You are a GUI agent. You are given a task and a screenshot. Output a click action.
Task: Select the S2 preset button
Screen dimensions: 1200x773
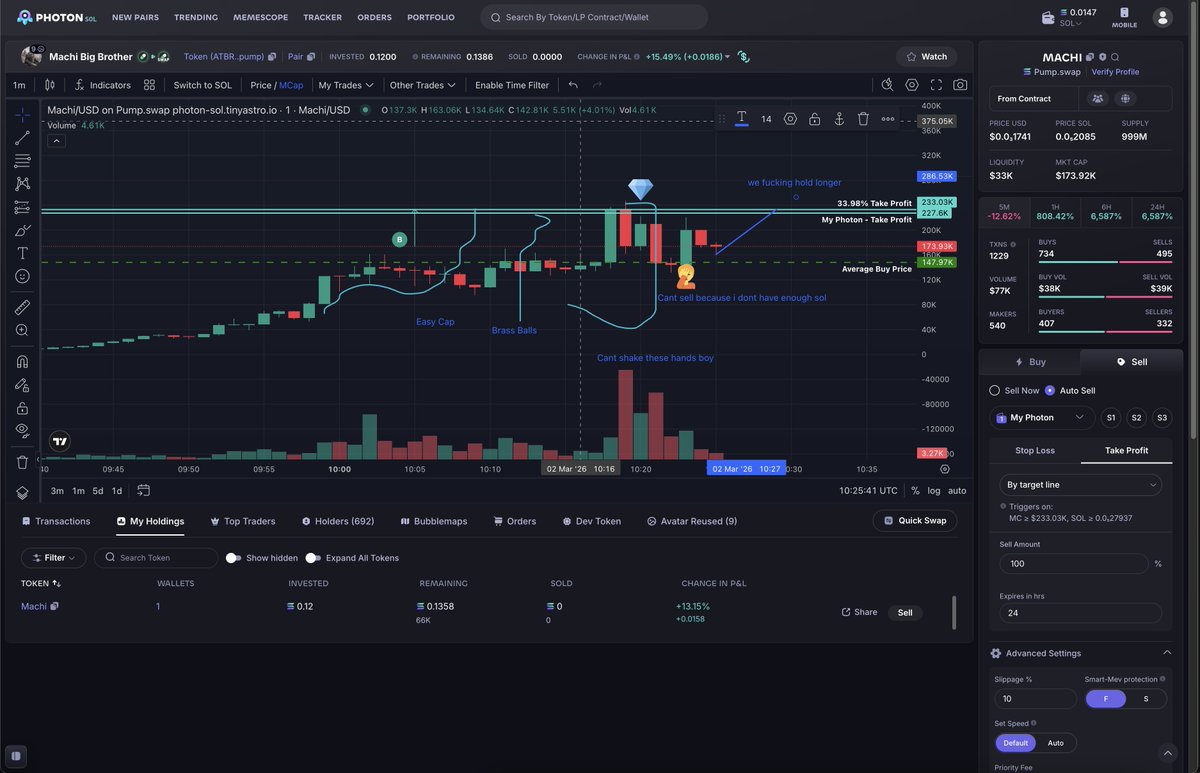(x=1136, y=417)
